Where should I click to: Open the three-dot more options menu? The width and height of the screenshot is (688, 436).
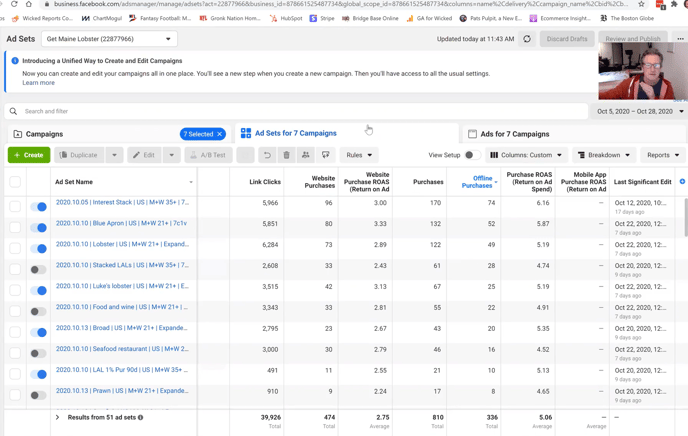(x=680, y=39)
